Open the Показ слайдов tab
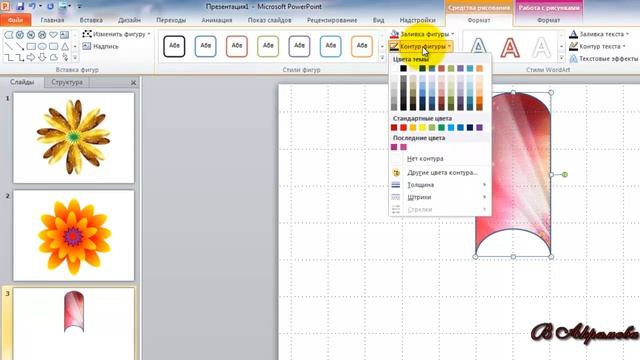This screenshot has width=640, height=360. [269, 20]
